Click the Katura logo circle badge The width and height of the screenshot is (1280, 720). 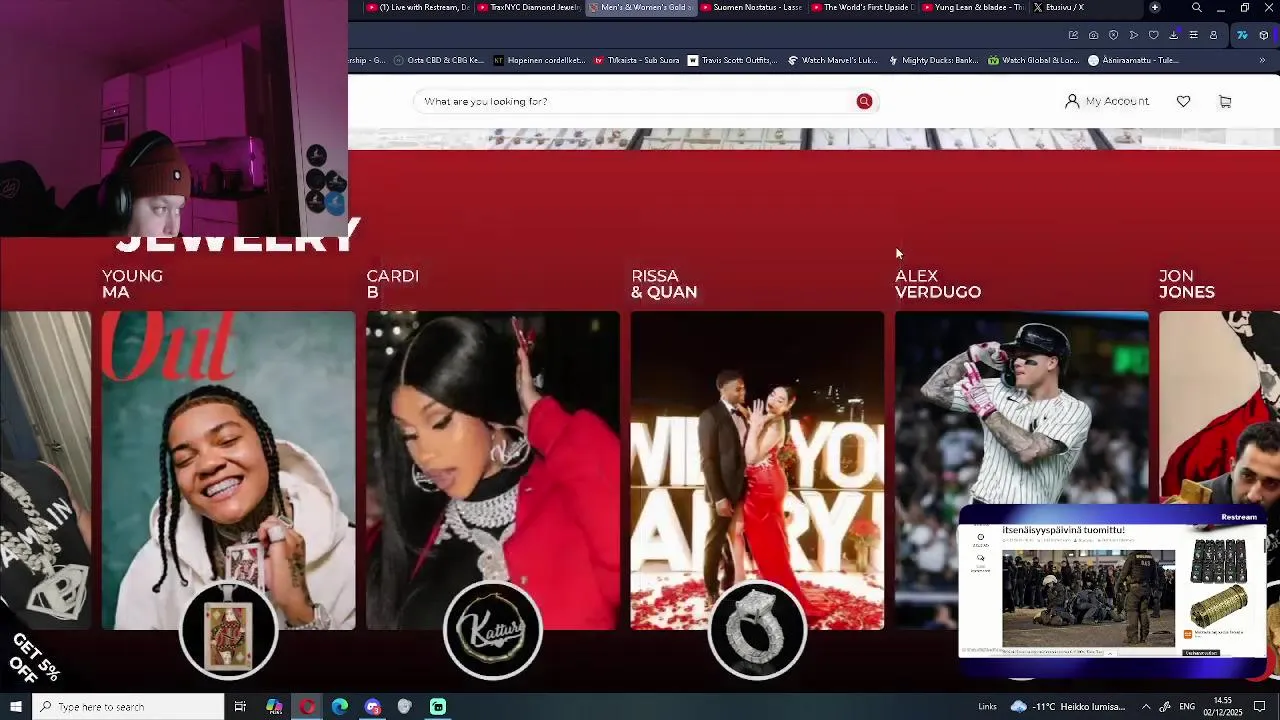(492, 630)
